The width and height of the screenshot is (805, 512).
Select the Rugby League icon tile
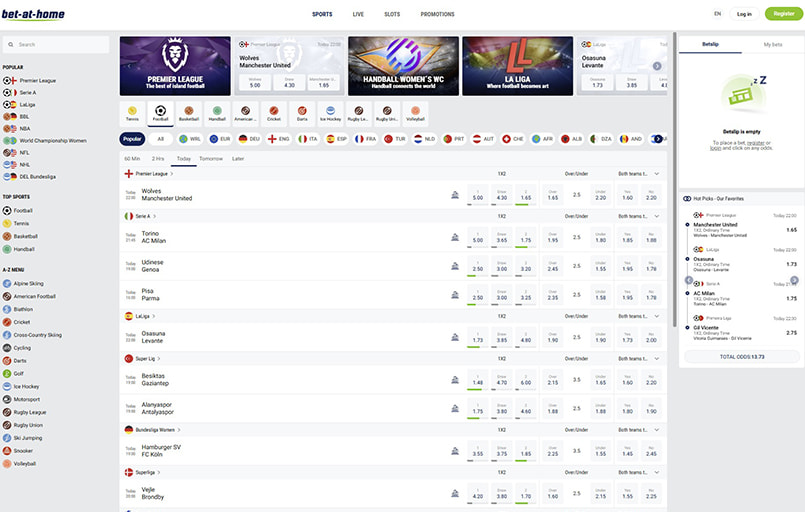[x=358, y=113]
